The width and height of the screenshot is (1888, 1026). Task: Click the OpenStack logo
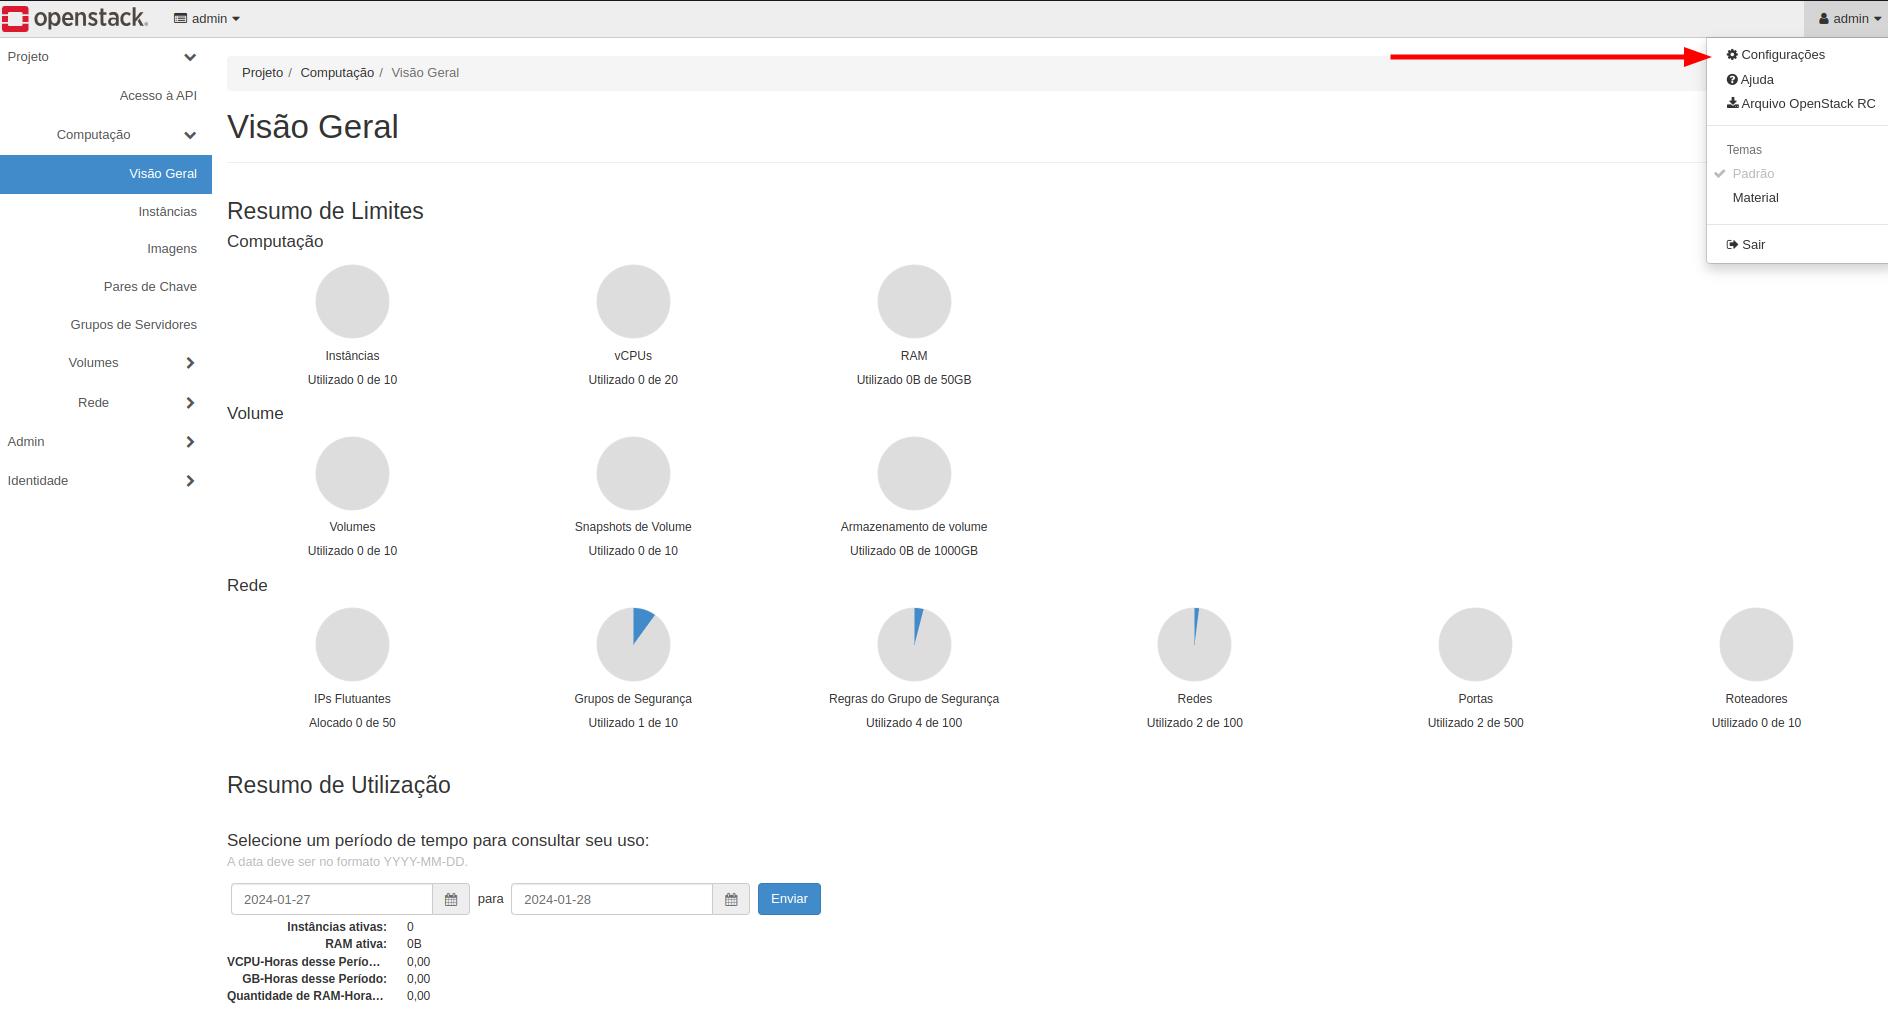(75, 17)
